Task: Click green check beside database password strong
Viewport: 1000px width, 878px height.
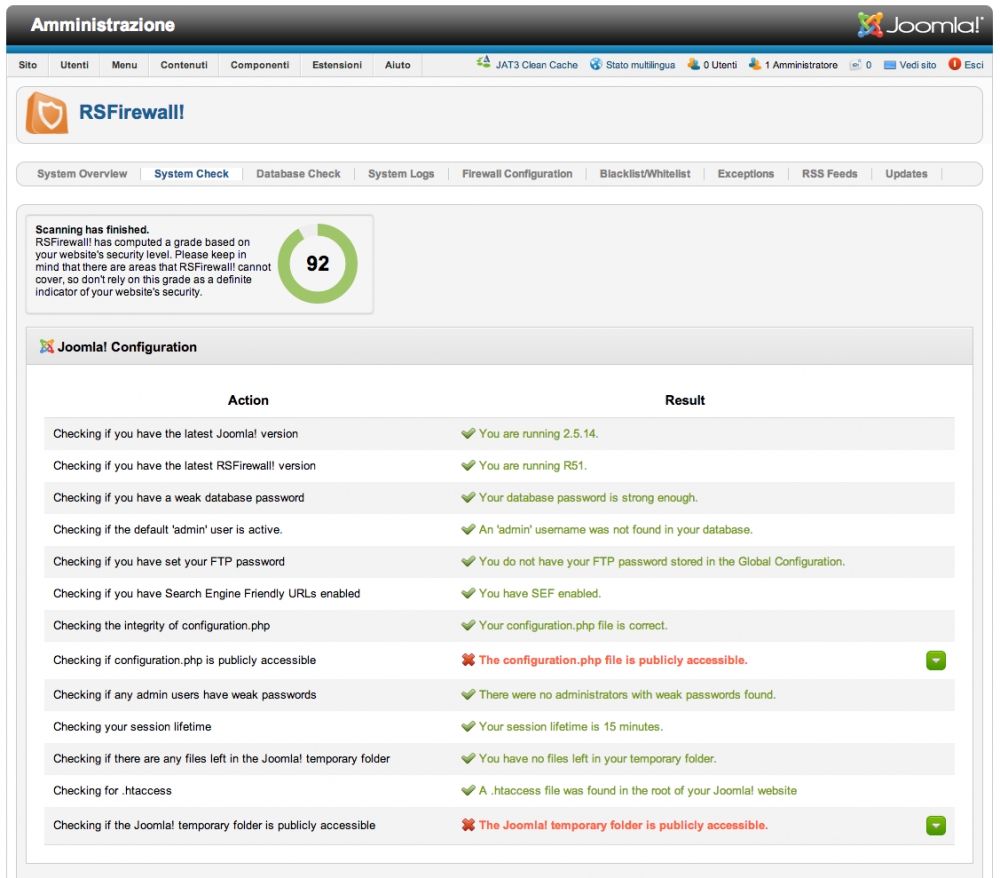Action: [468, 497]
